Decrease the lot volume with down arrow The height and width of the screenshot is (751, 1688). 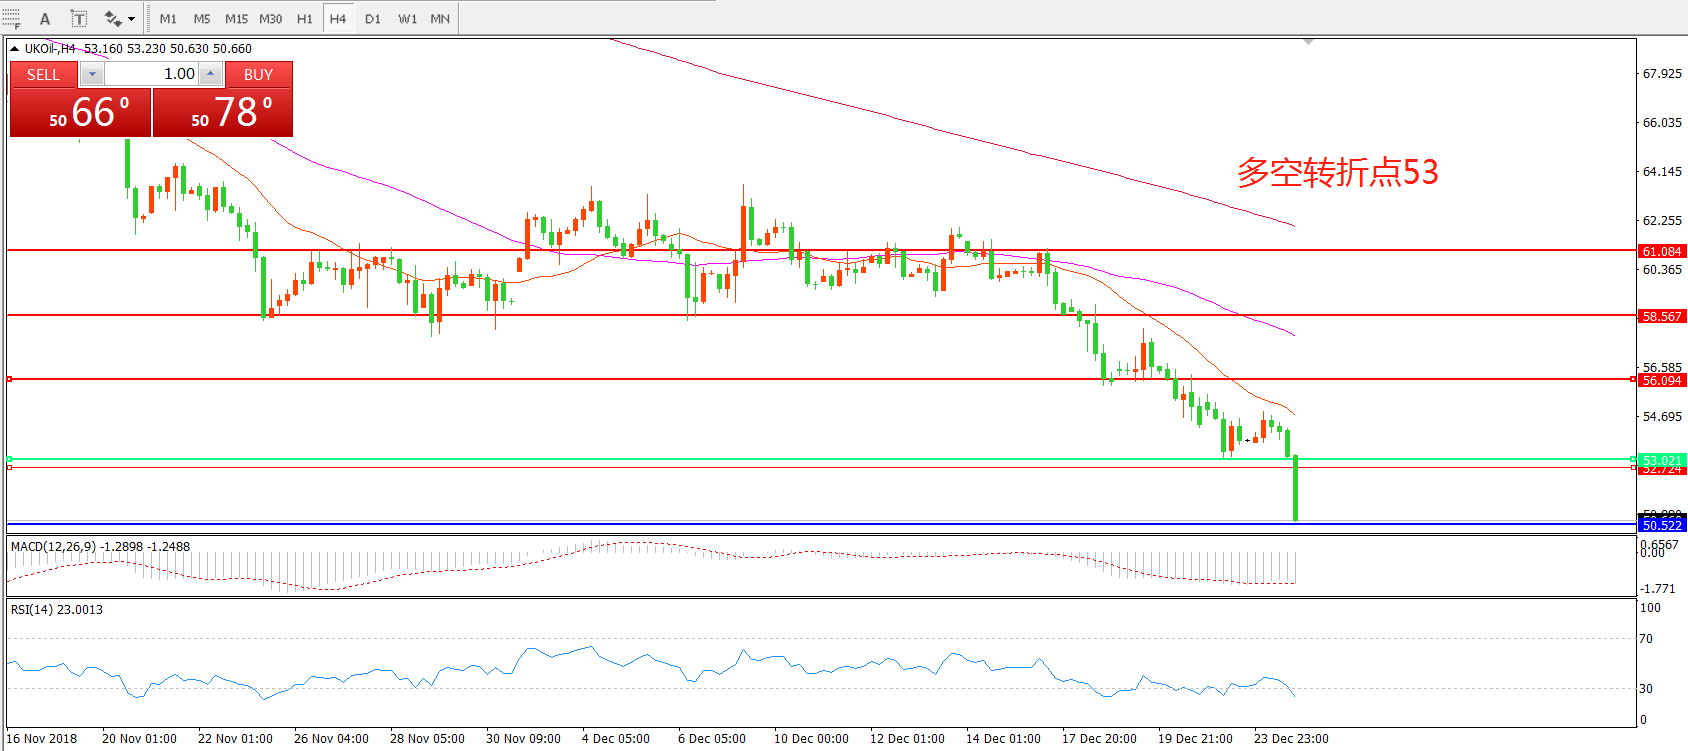click(x=92, y=75)
